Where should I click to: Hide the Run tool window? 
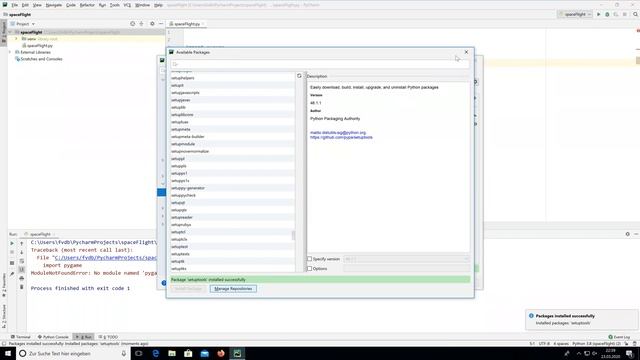[636, 234]
